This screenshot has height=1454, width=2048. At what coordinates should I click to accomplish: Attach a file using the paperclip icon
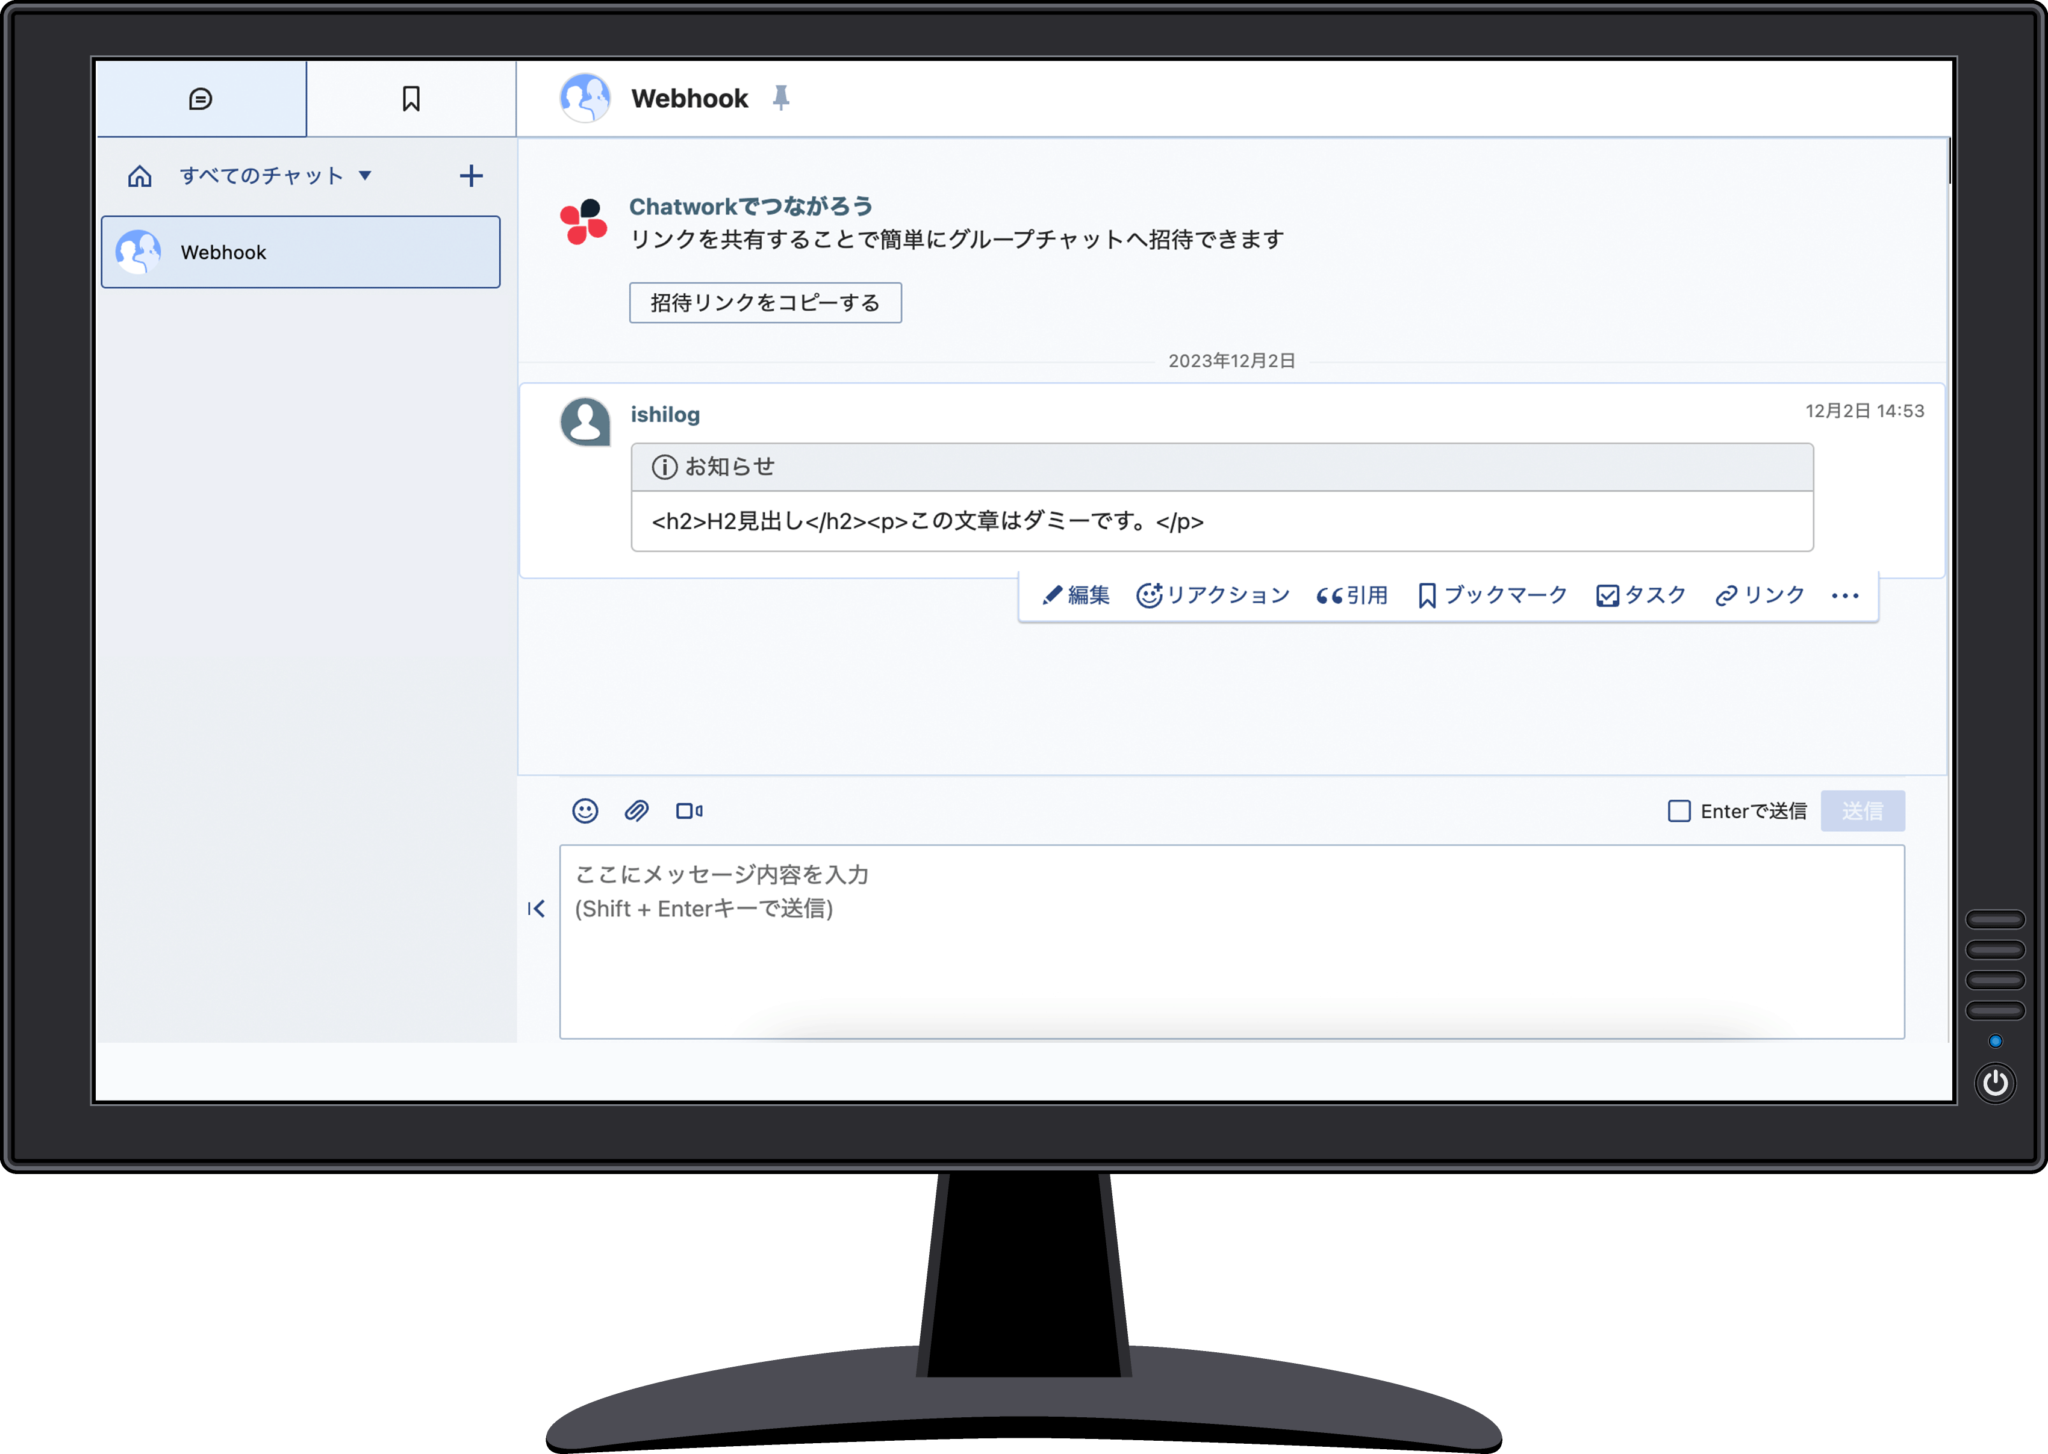[x=638, y=811]
